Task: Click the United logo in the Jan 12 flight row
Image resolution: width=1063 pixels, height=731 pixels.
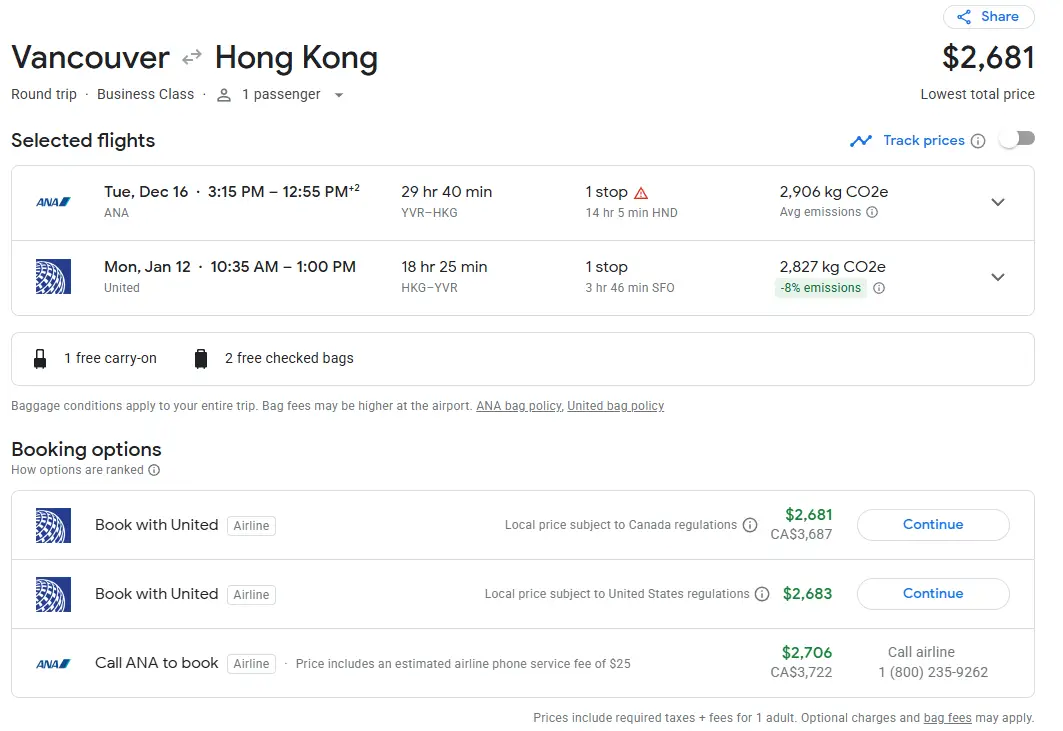Action: pos(54,277)
